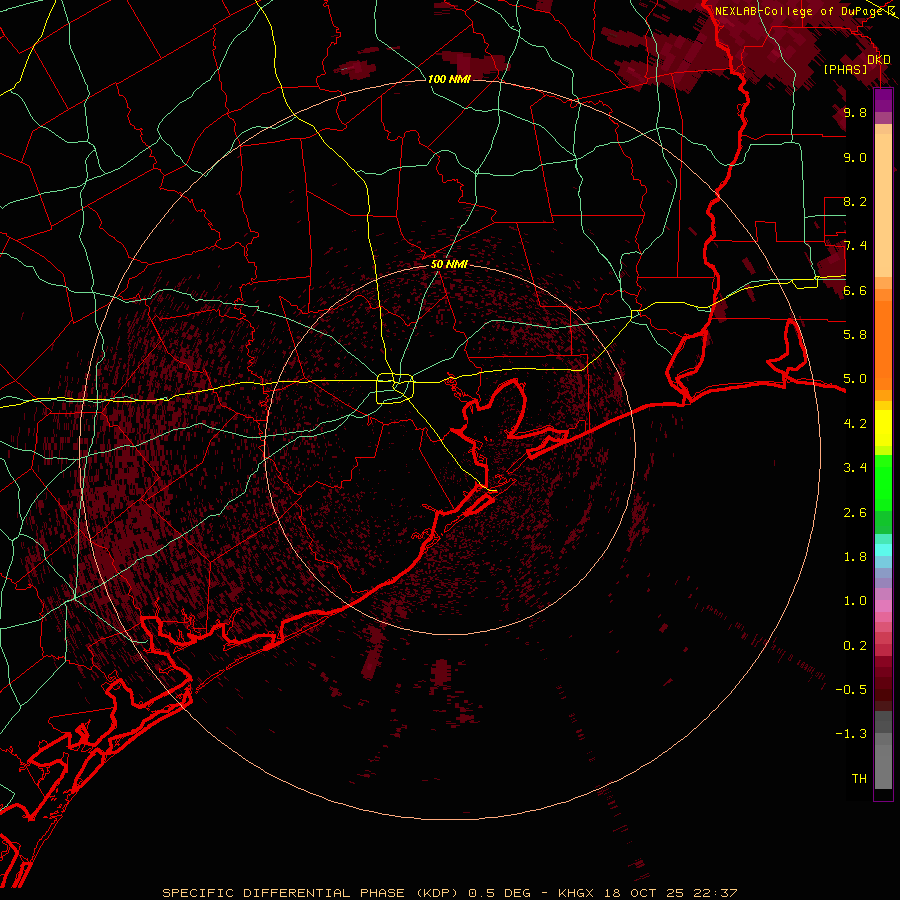The width and height of the screenshot is (900, 900).
Task: Click the -1.3 scale value
Action: pyautogui.click(x=851, y=734)
